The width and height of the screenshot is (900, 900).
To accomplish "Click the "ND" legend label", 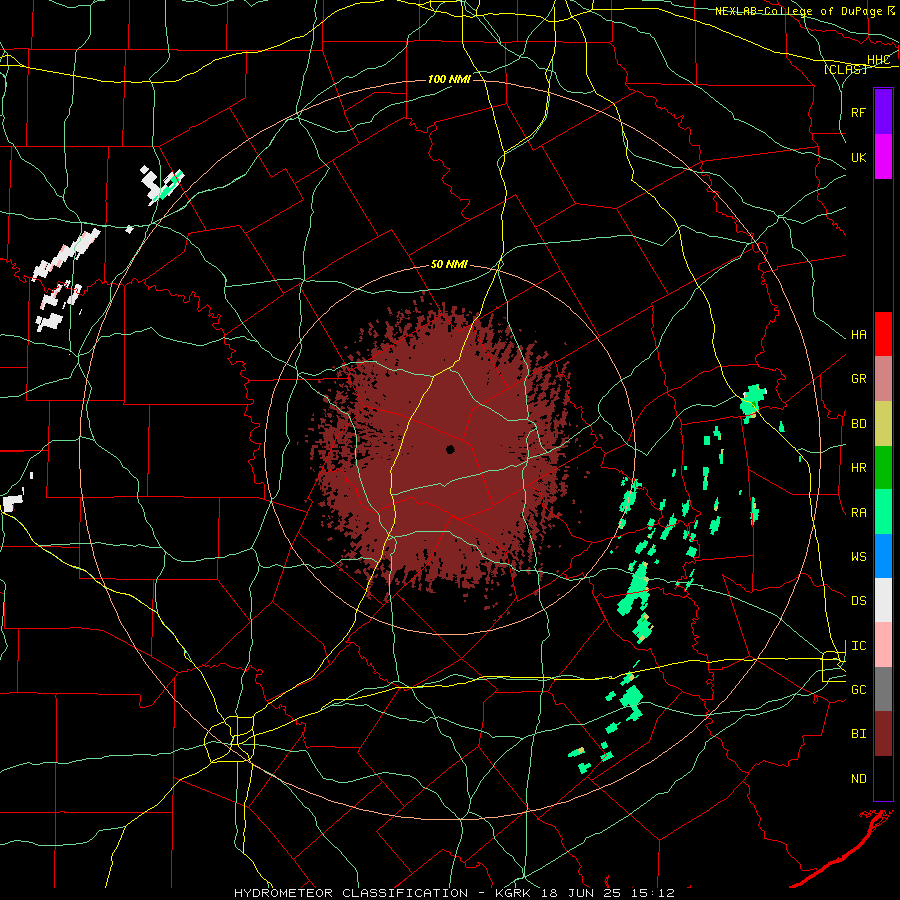I will [x=858, y=779].
